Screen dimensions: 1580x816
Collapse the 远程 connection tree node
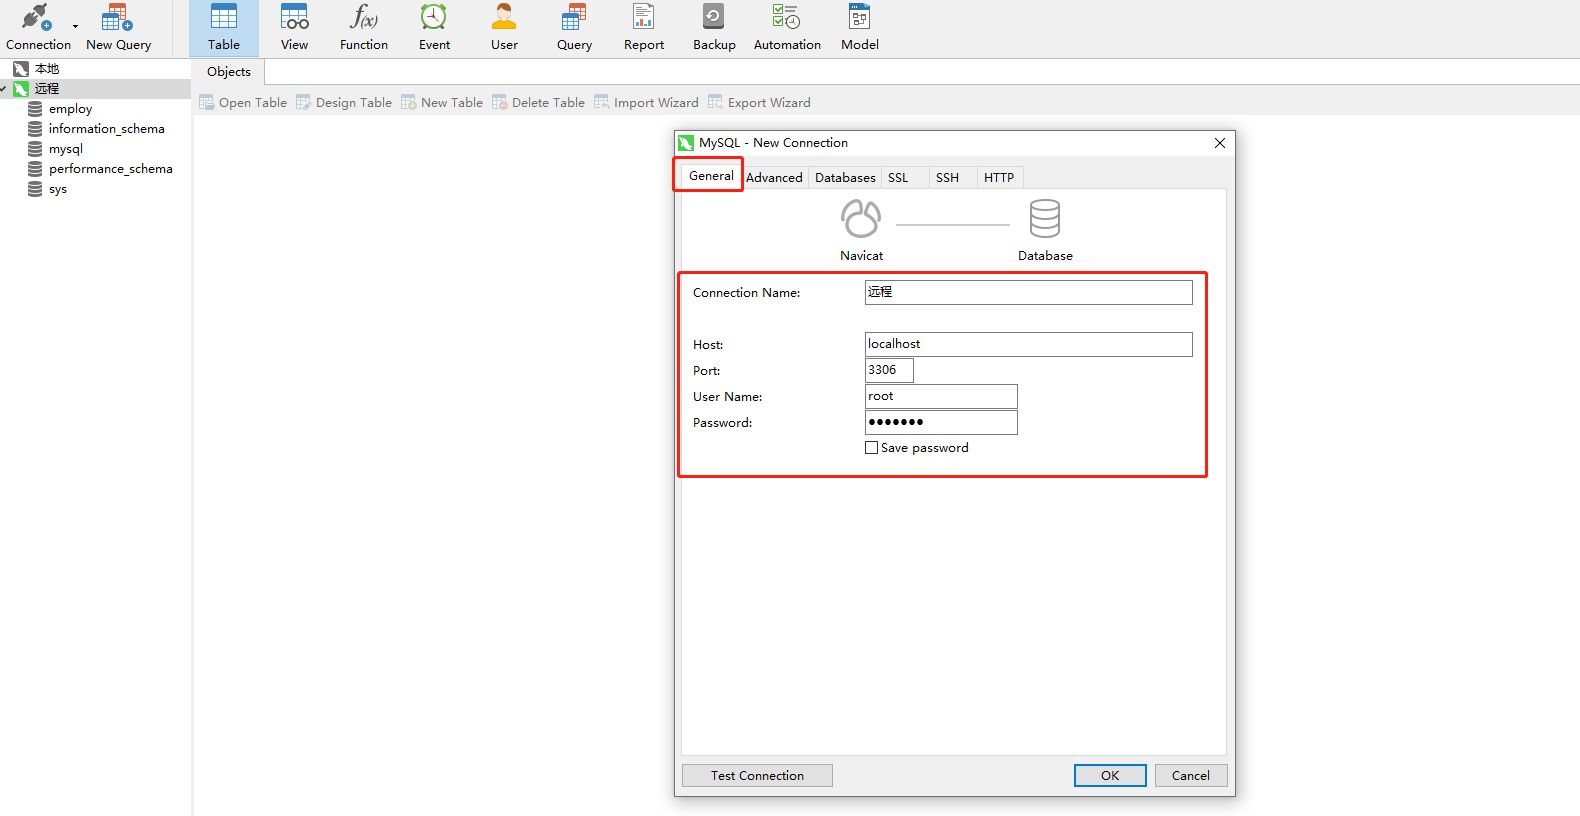point(4,89)
